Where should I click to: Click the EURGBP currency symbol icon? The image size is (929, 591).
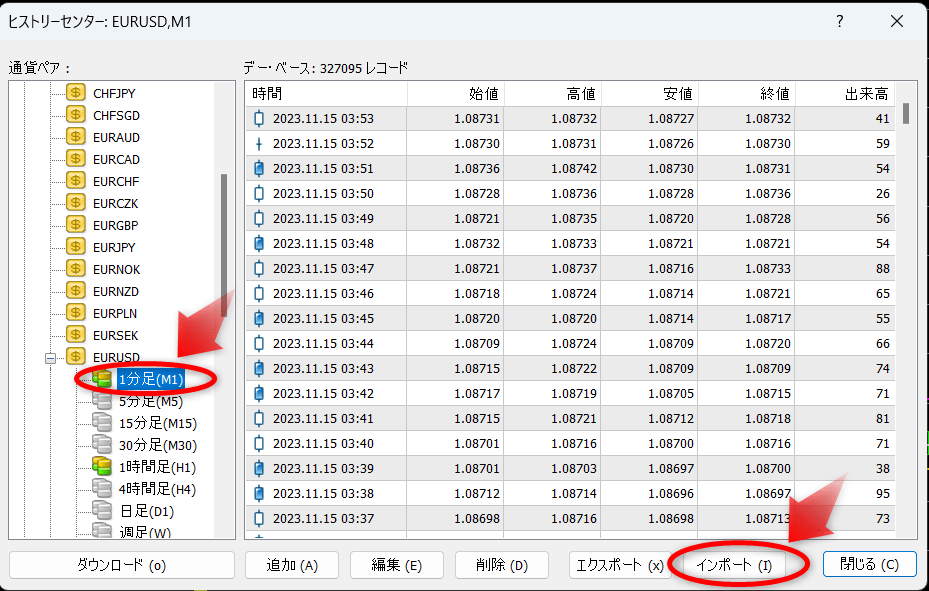75,225
